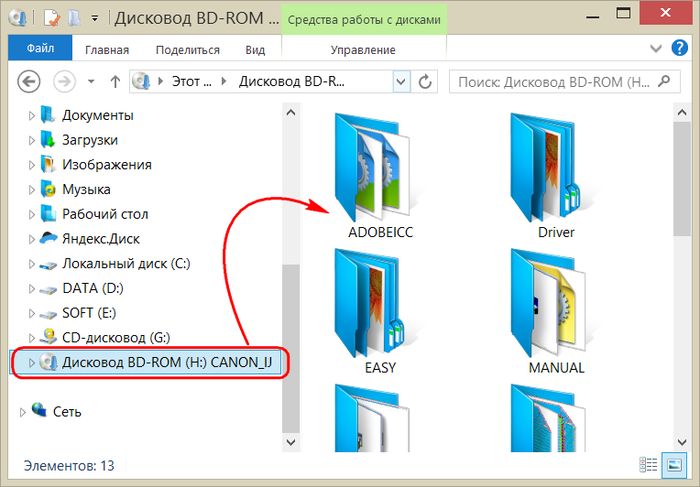
Task: Open the recent locations dropdown arrow
Action: (91, 82)
